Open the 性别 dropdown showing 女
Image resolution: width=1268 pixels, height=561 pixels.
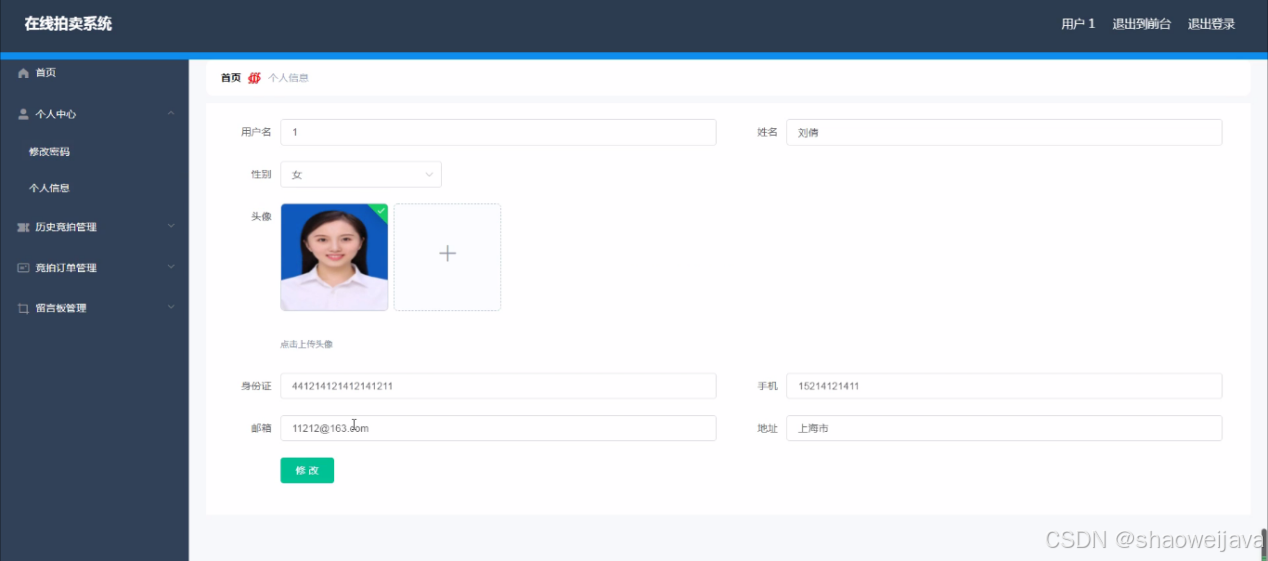click(x=361, y=174)
